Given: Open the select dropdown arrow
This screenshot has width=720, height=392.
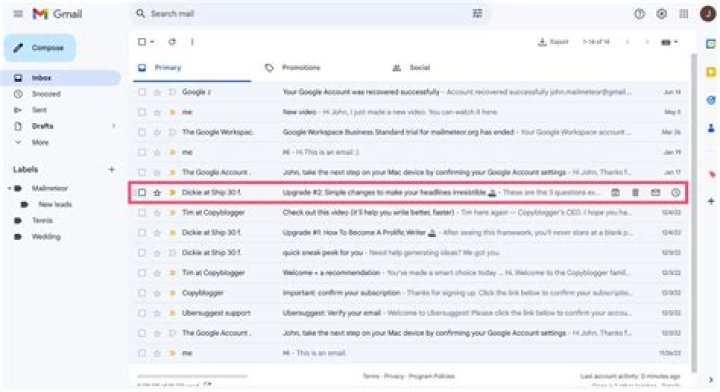Looking at the screenshot, I should click(152, 42).
